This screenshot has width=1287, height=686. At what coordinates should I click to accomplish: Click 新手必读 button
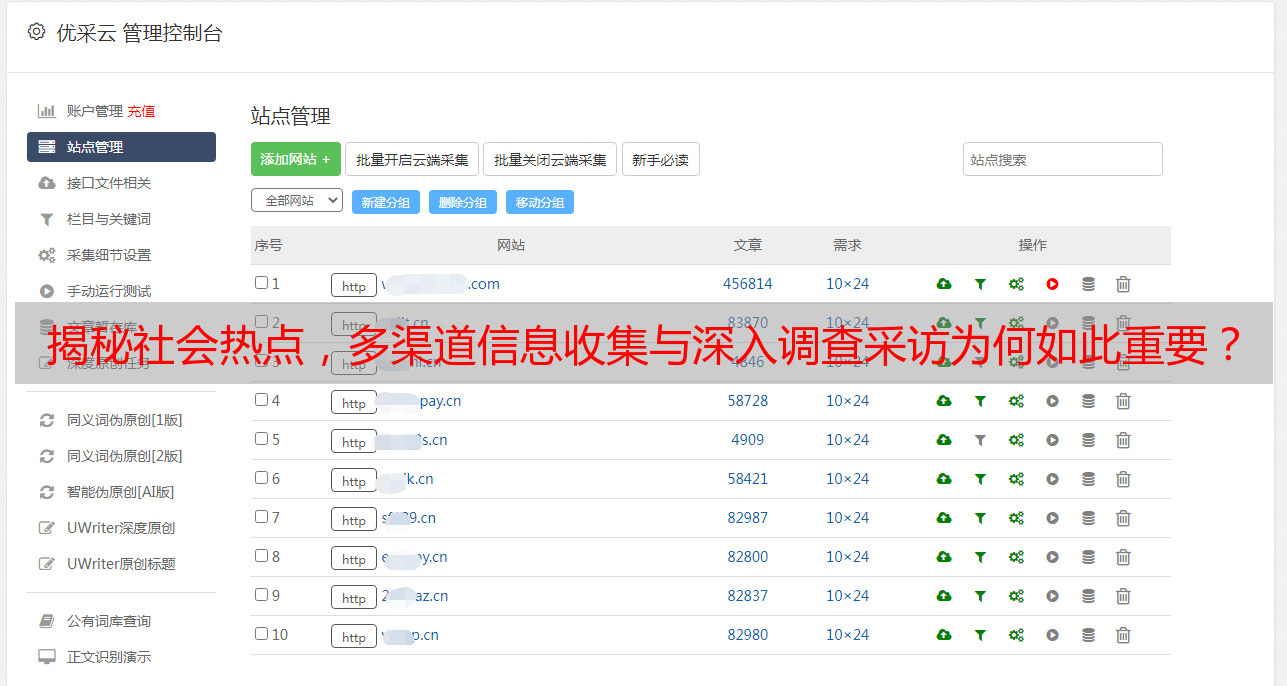point(661,159)
